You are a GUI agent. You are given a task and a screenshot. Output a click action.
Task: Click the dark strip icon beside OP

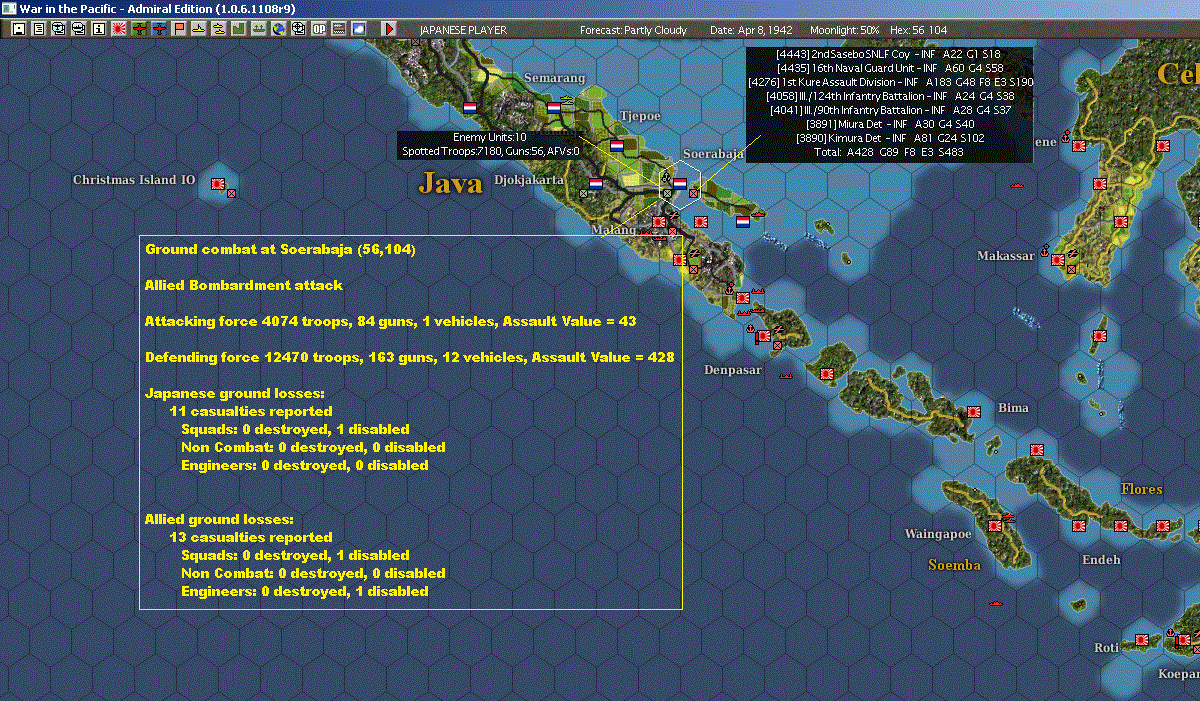[x=339, y=30]
